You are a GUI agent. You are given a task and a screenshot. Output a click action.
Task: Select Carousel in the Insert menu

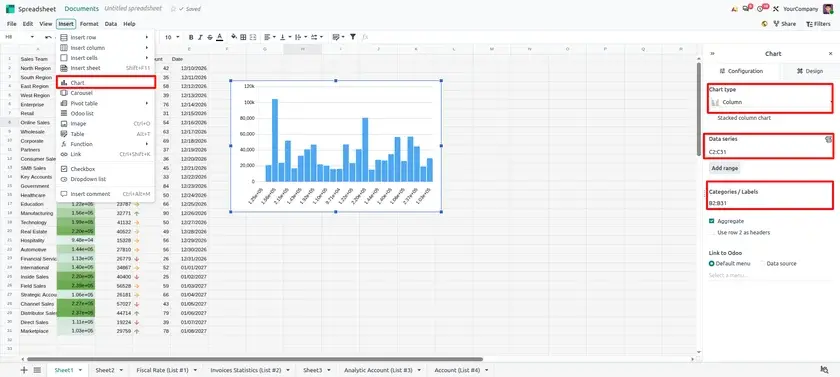106,93
